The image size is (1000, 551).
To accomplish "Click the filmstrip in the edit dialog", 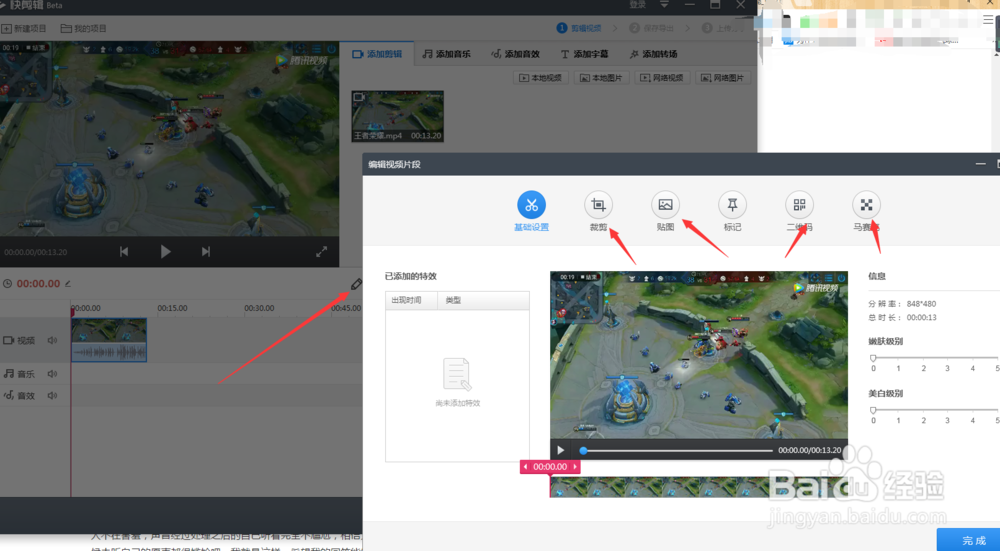I will (x=698, y=488).
